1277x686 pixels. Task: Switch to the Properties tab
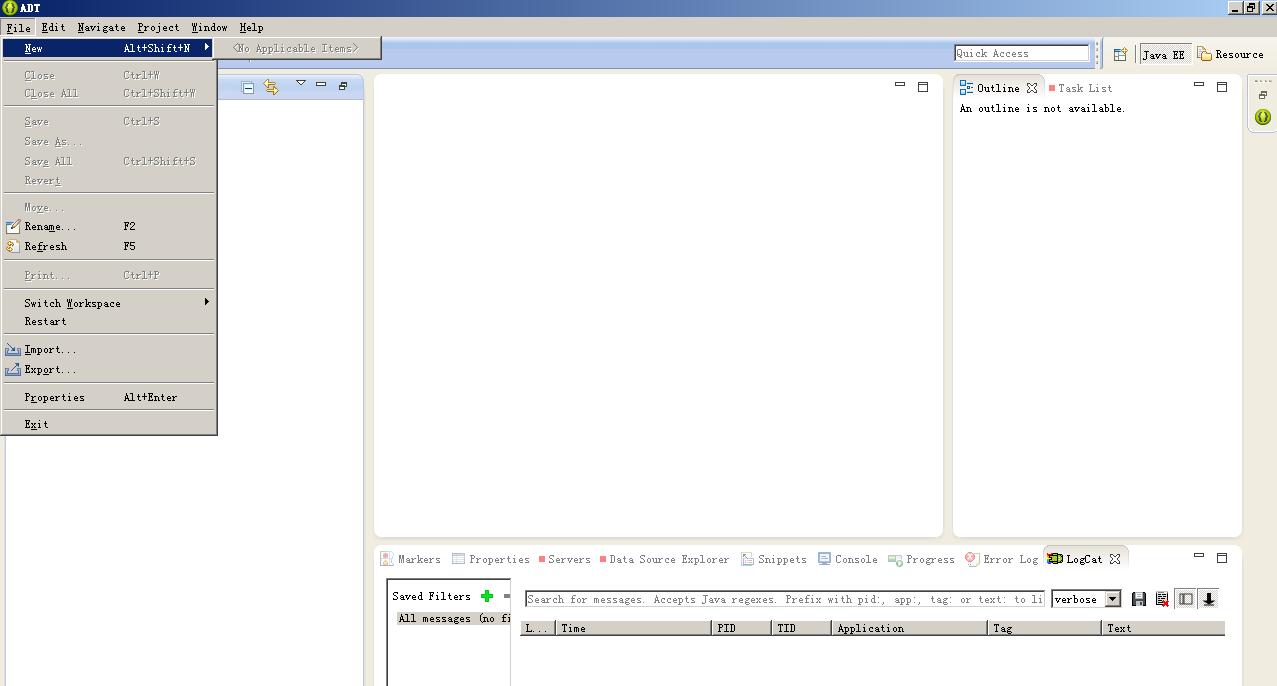point(491,559)
